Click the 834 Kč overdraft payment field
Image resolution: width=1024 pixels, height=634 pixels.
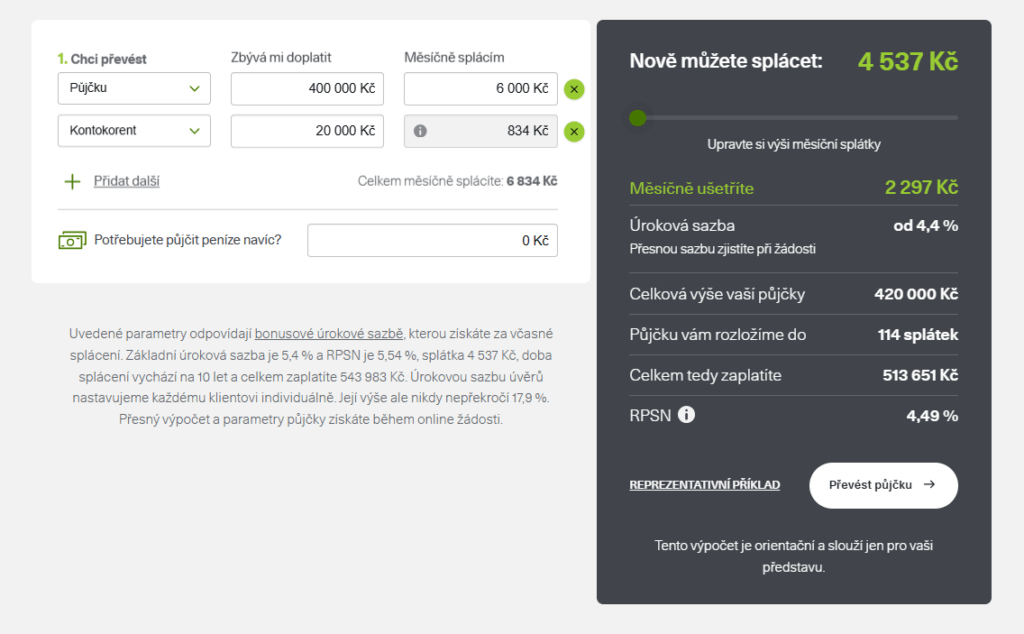click(490, 131)
